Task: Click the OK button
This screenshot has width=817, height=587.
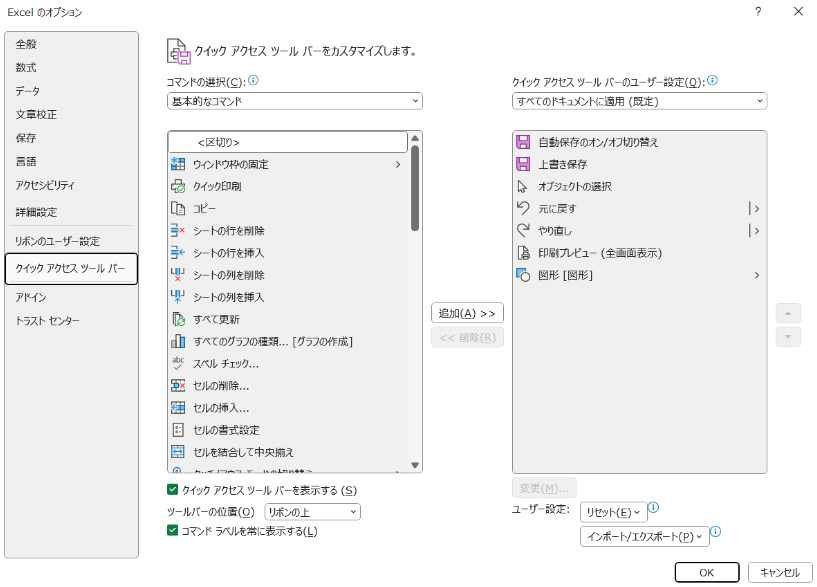Action: coord(707,572)
